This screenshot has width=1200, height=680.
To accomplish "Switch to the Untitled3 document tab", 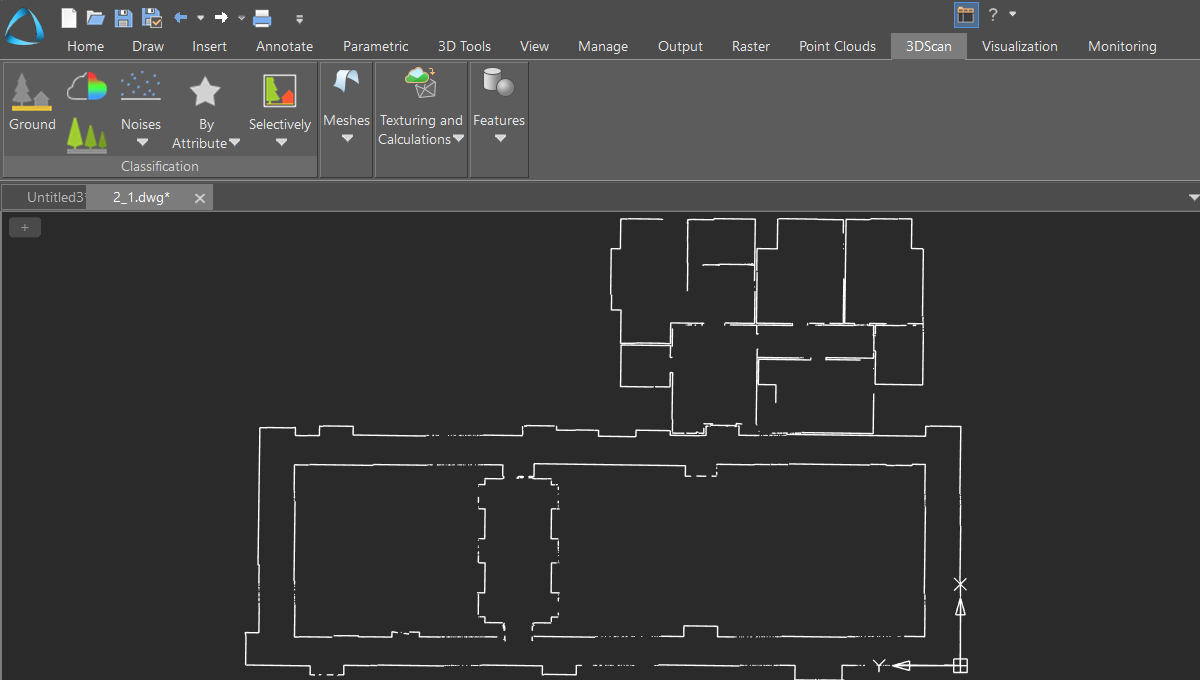I will click(x=53, y=197).
